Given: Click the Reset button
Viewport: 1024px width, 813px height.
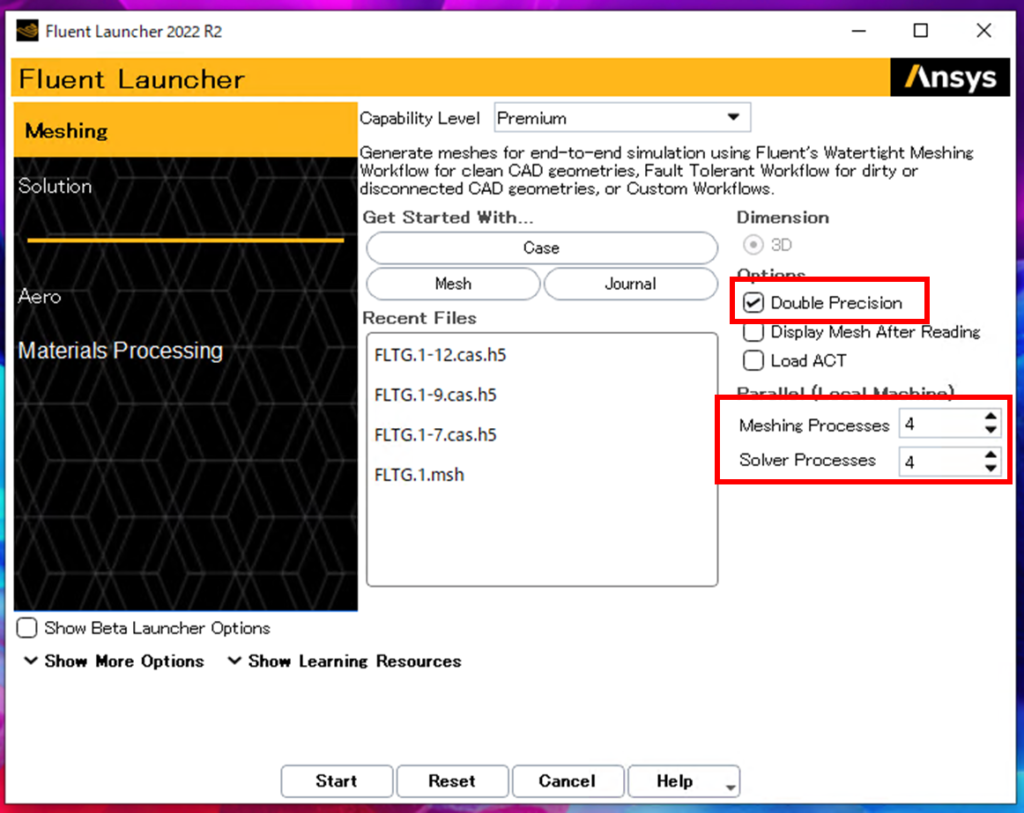Looking at the screenshot, I should 452,781.
